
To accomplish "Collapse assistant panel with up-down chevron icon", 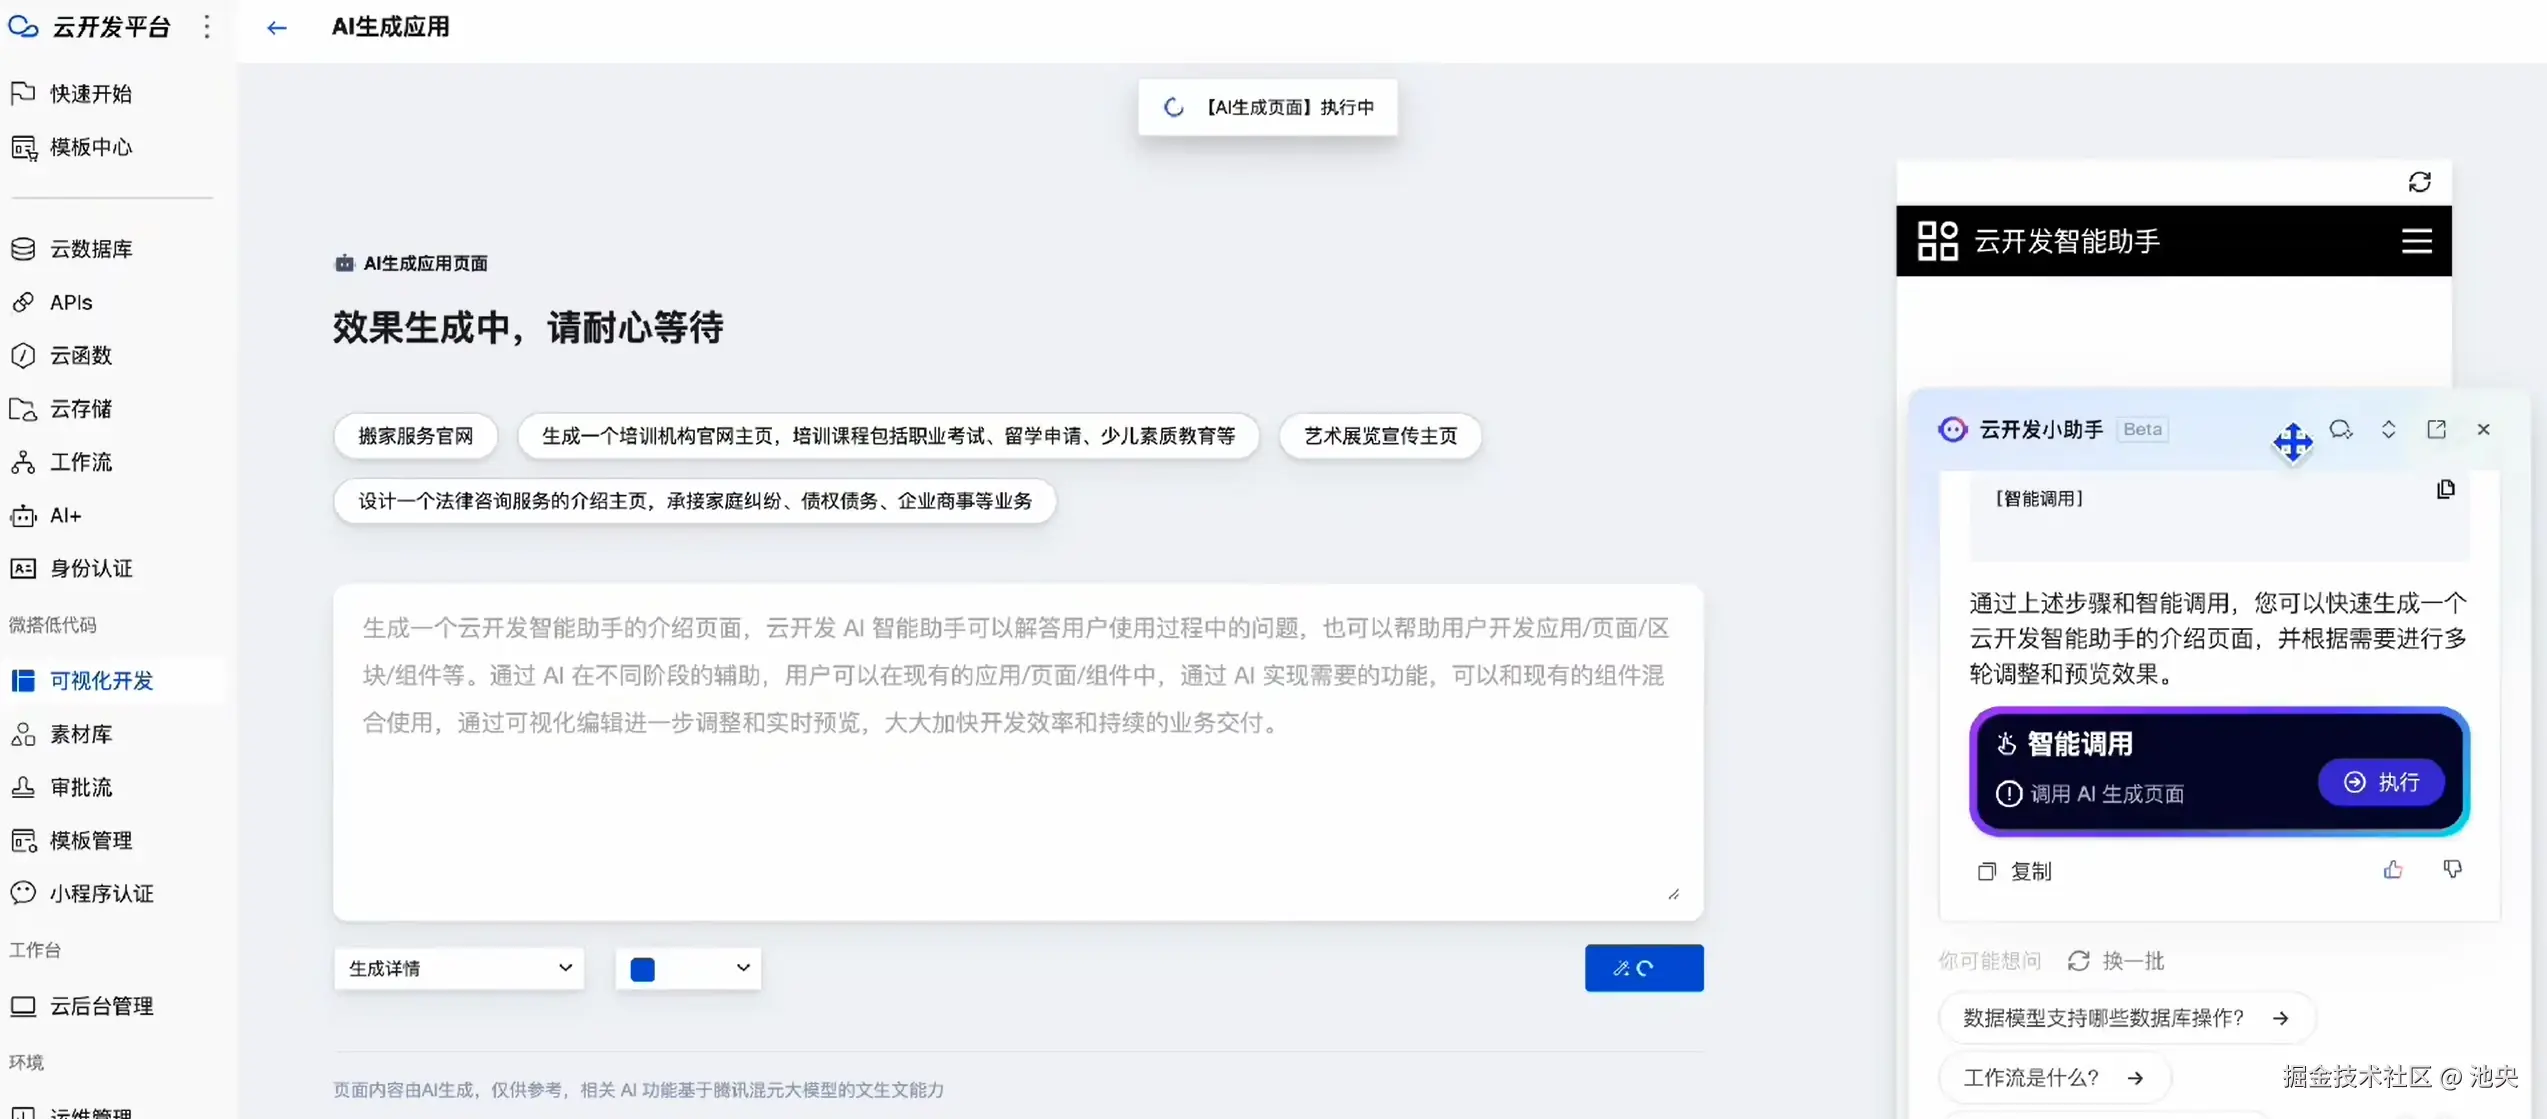I will (2388, 429).
